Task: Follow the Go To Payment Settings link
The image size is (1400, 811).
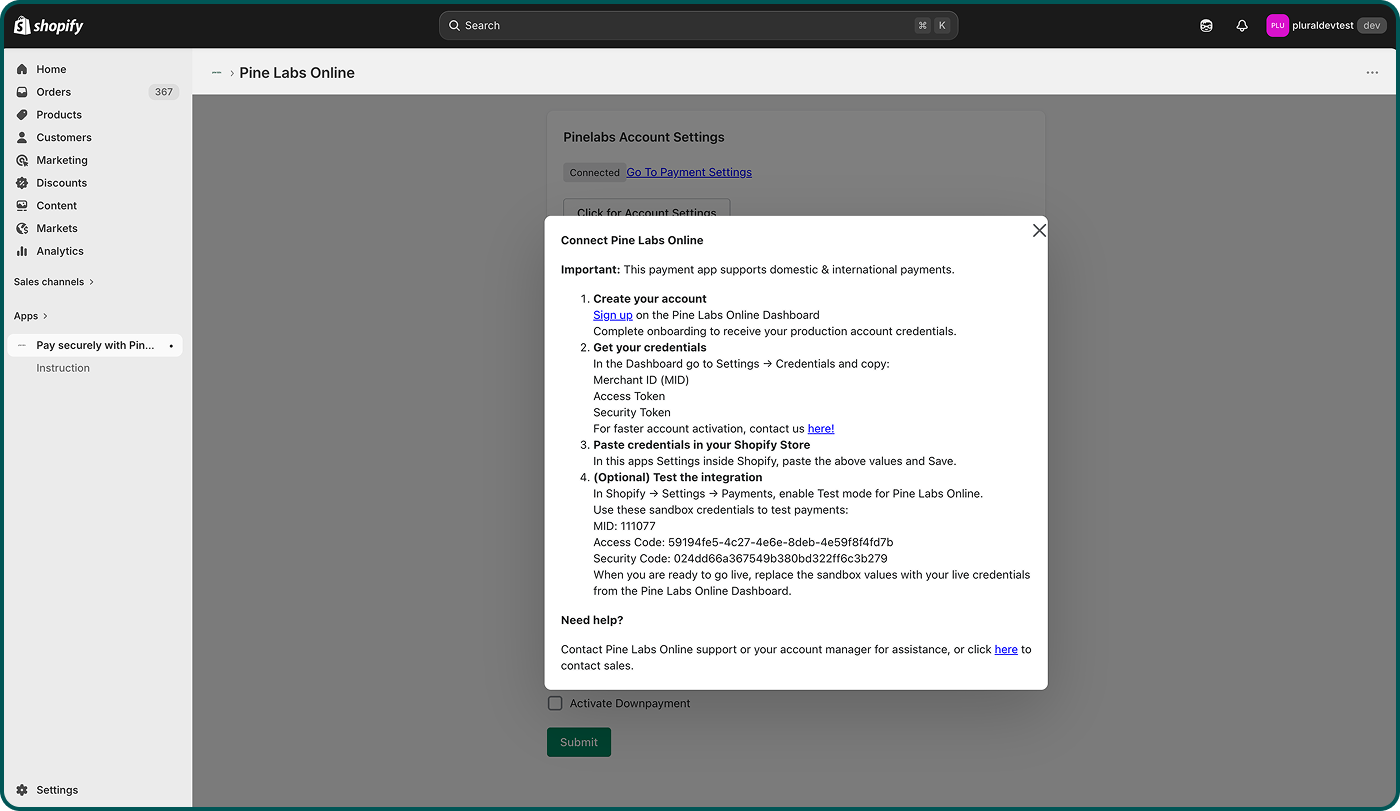Action: point(689,172)
